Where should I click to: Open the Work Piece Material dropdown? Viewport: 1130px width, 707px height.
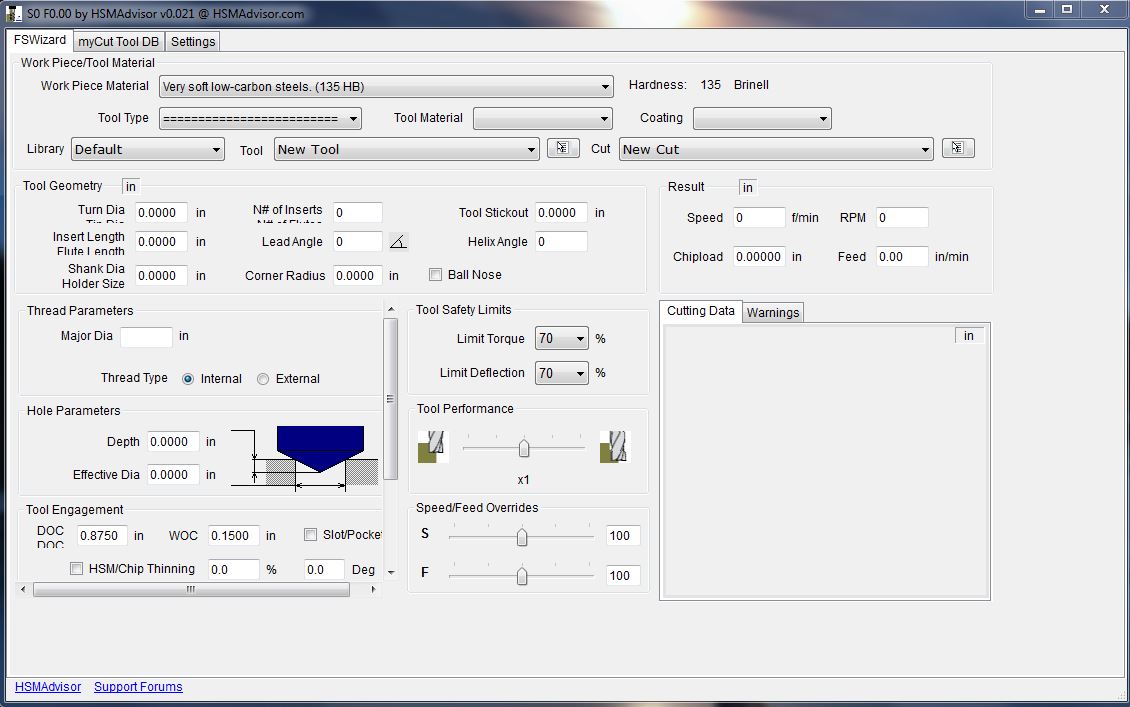coord(386,87)
